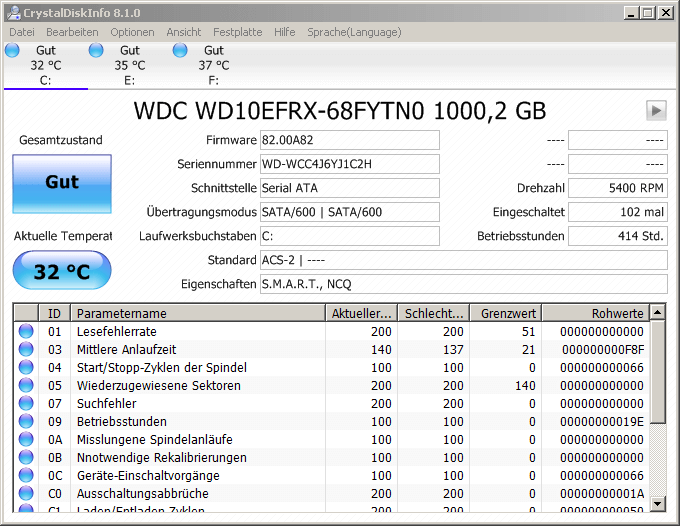Image resolution: width=680 pixels, height=526 pixels.
Task: Select the Betriebsstunden parameter in SMART list
Action: (122, 421)
